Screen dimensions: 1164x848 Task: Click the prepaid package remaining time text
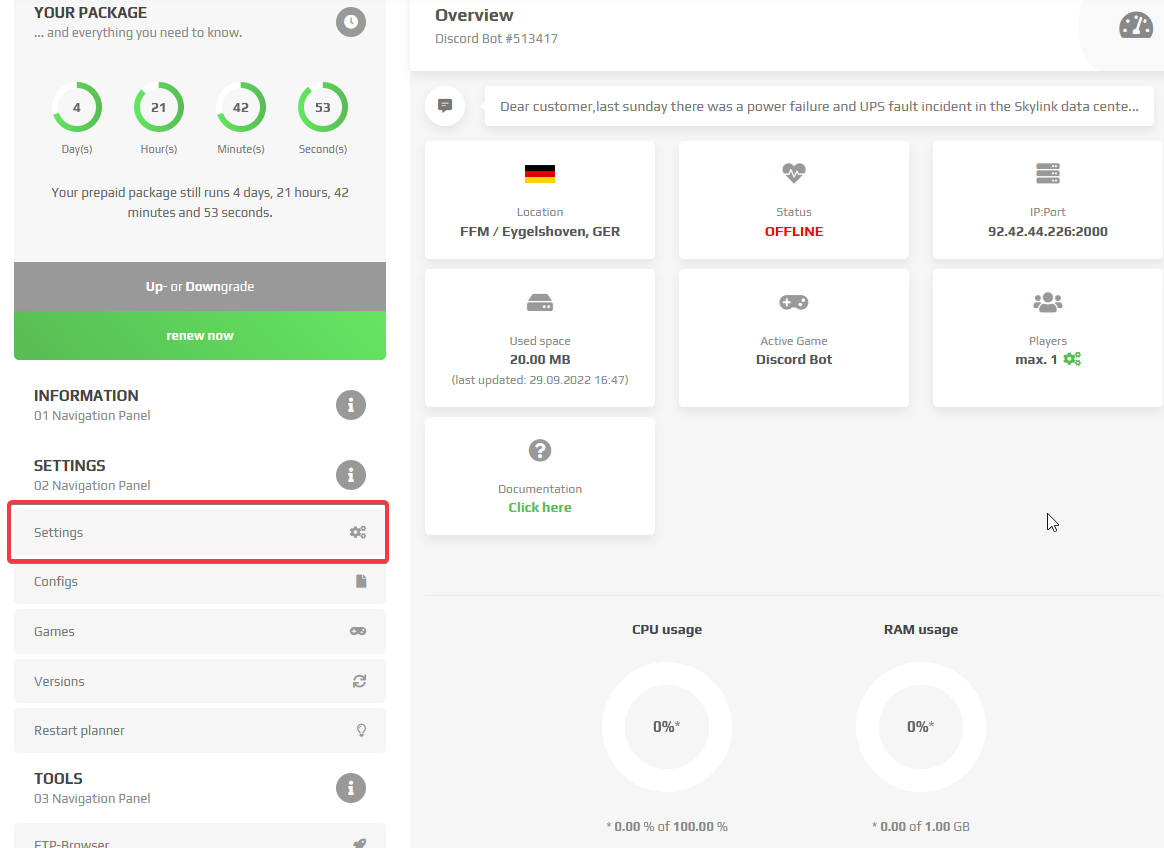coord(200,202)
